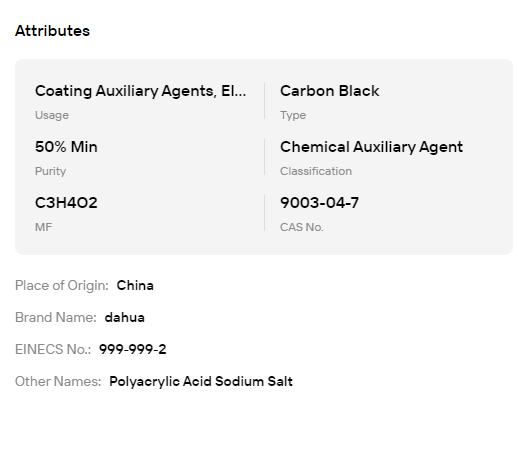Screen dimensions: 532x472
Task: Select the C3H4O2 molecular formula
Action: (x=66, y=203)
